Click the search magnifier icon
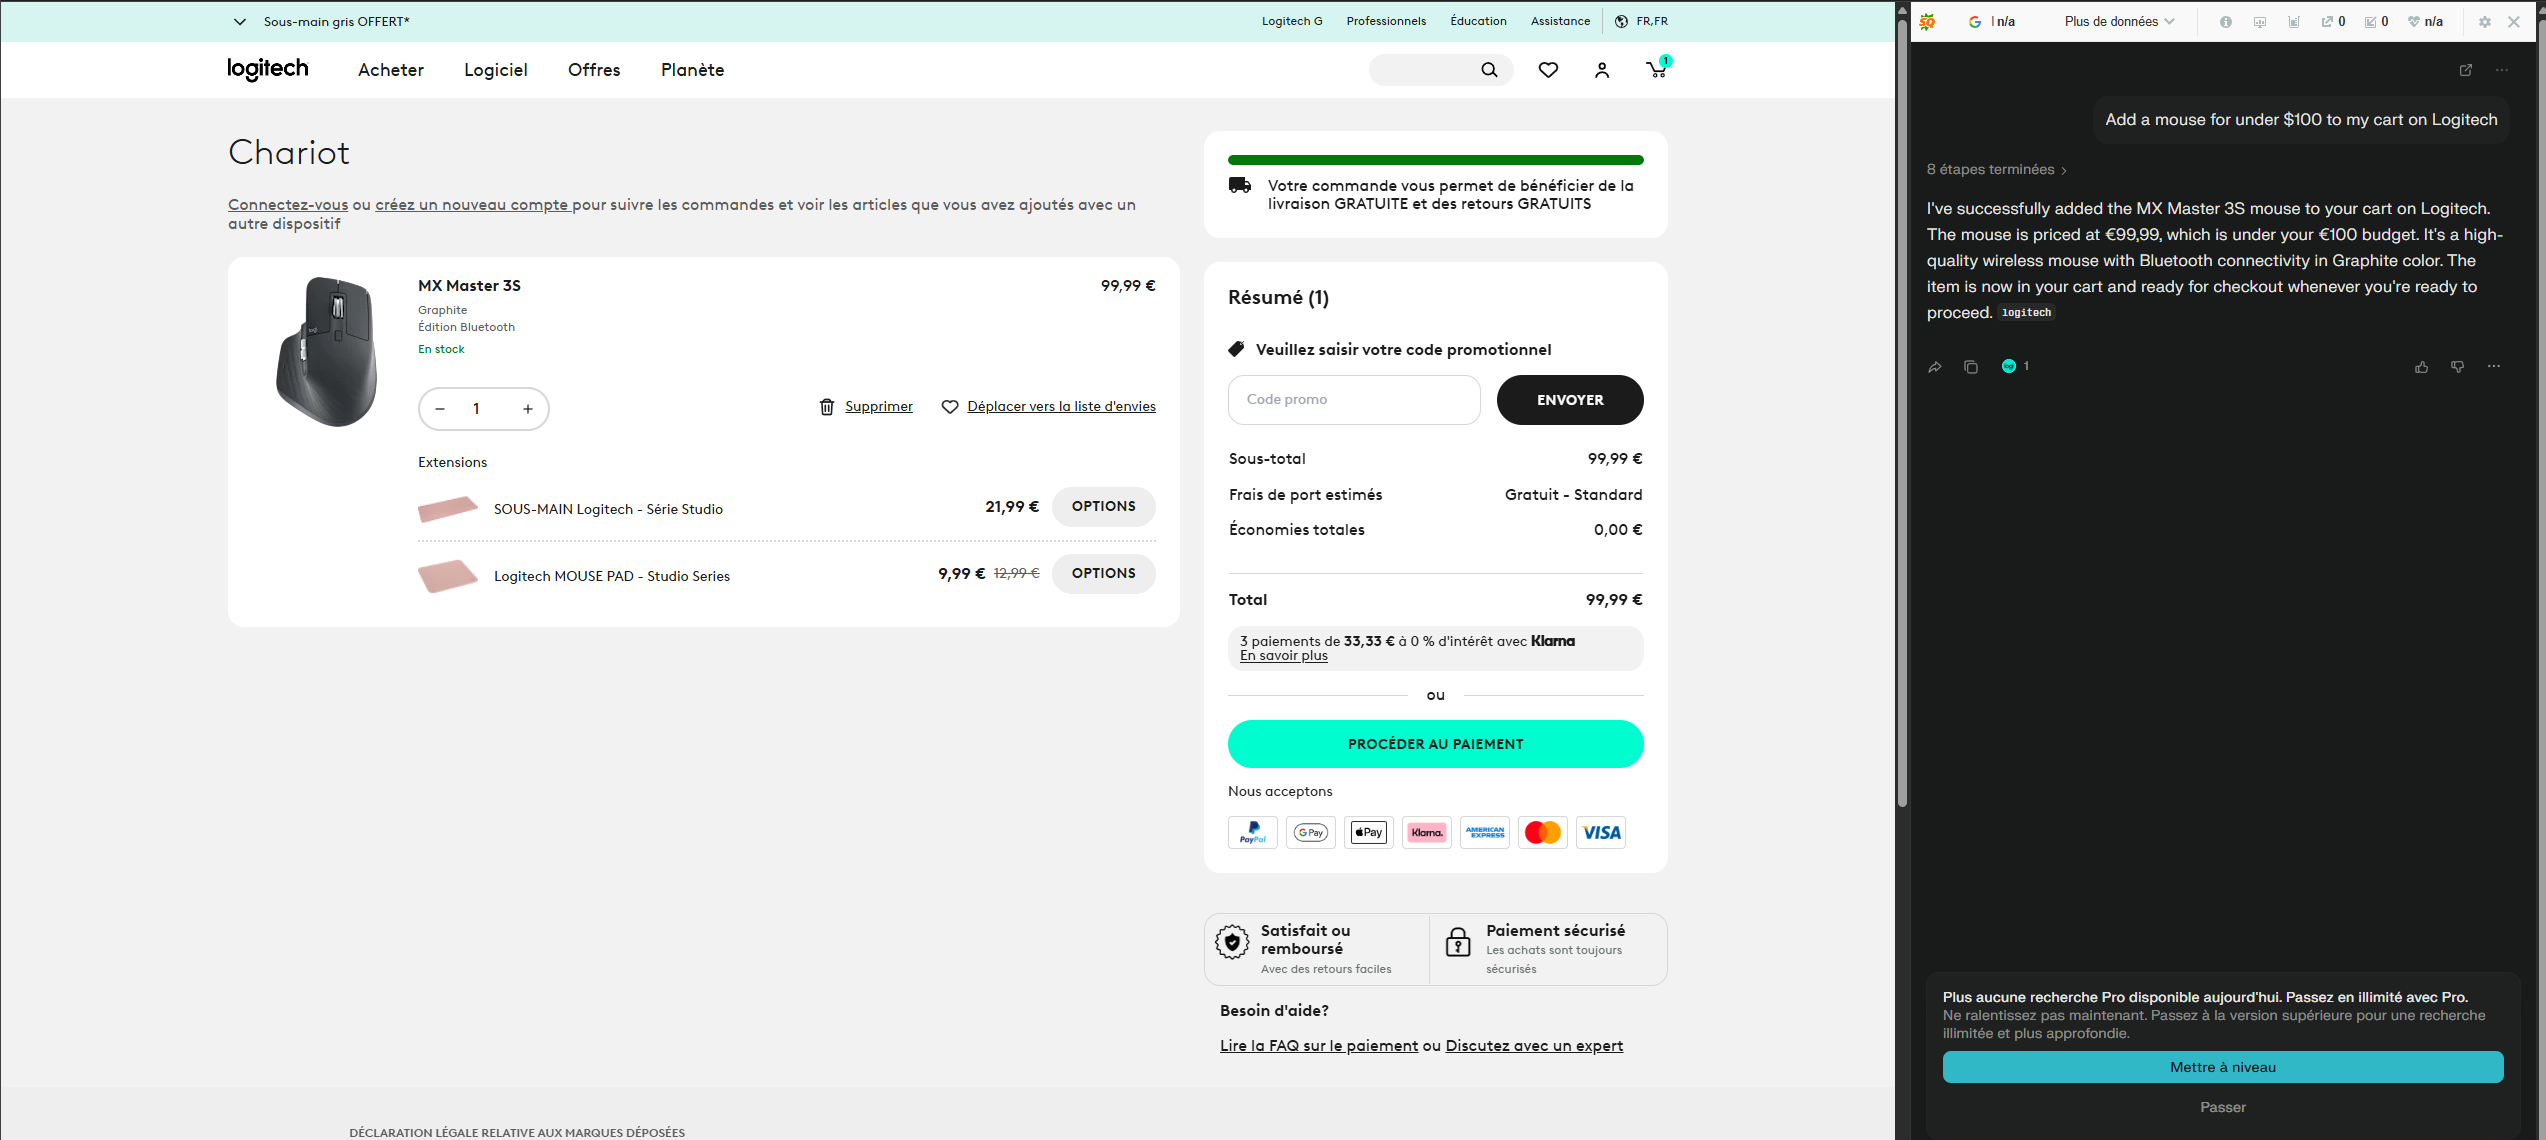The height and width of the screenshot is (1140, 2546). click(x=1489, y=70)
